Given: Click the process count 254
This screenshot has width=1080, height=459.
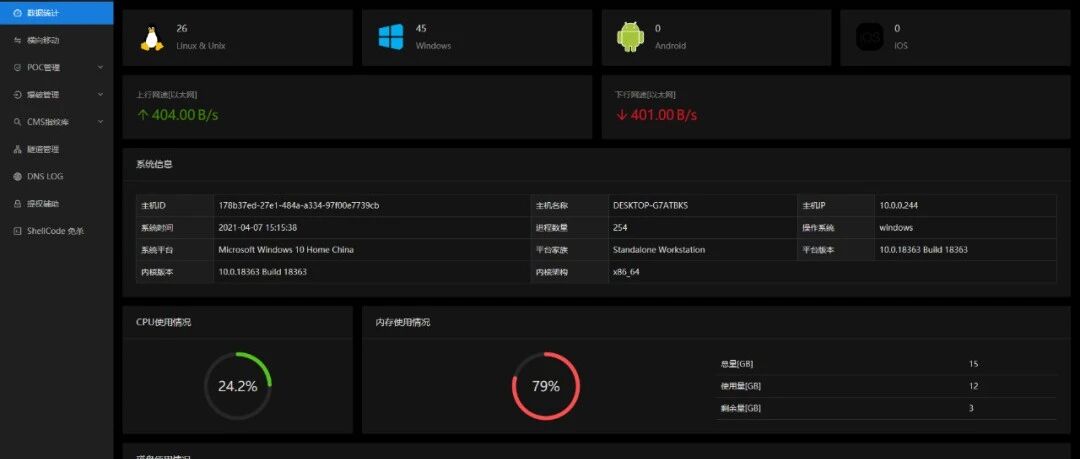Looking at the screenshot, I should click(620, 227).
